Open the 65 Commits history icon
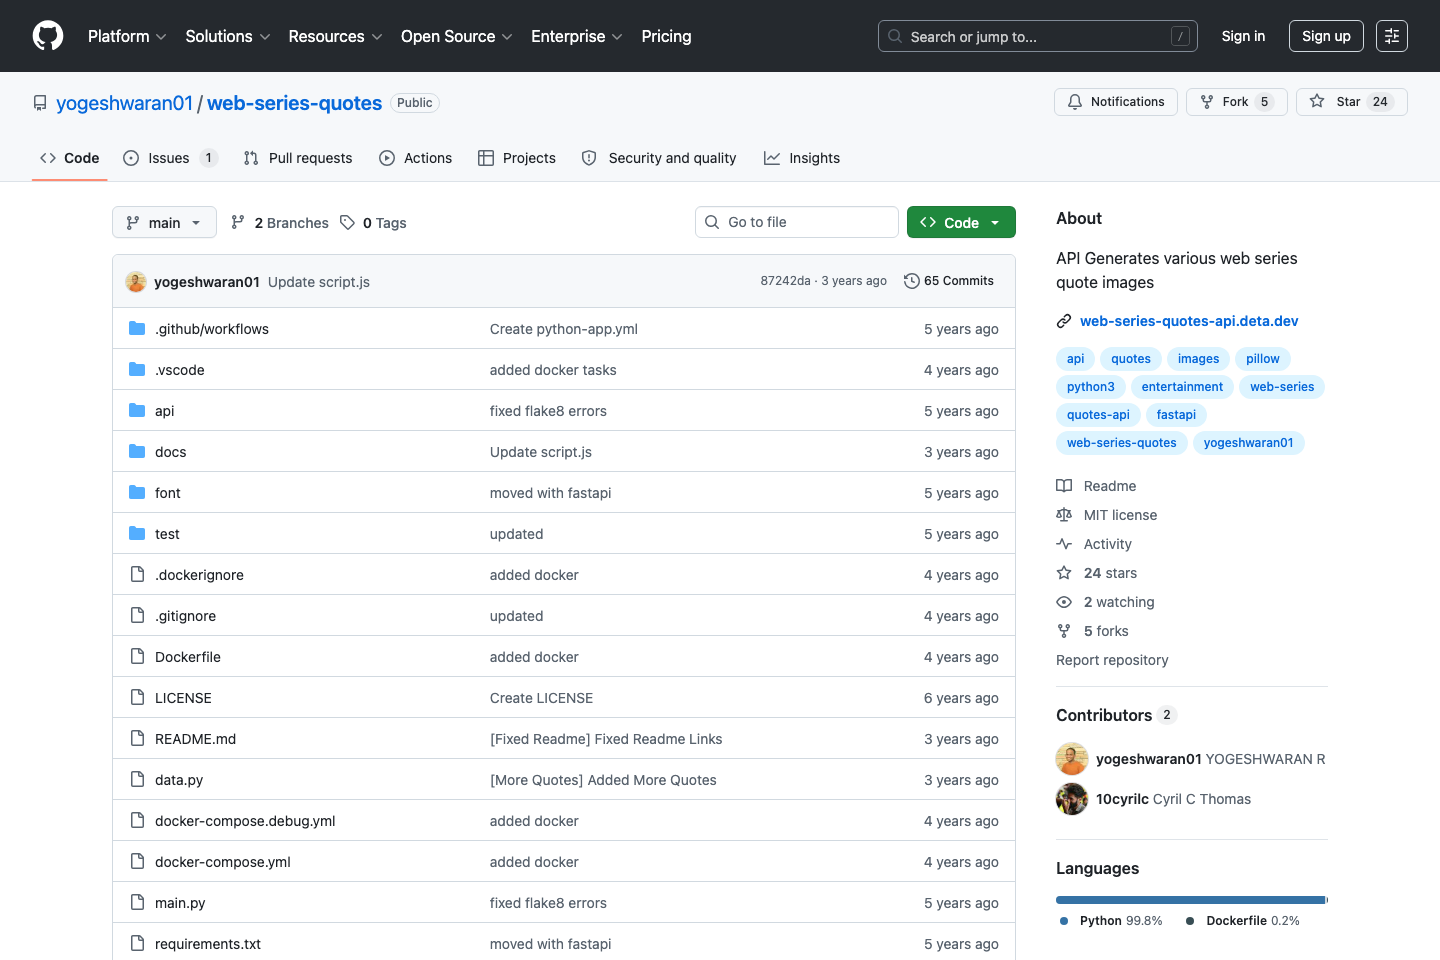 [911, 281]
